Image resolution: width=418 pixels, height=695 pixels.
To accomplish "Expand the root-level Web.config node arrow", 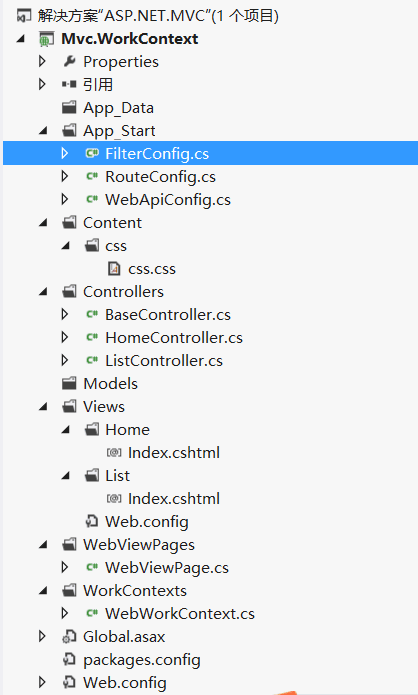I will (x=42, y=683).
